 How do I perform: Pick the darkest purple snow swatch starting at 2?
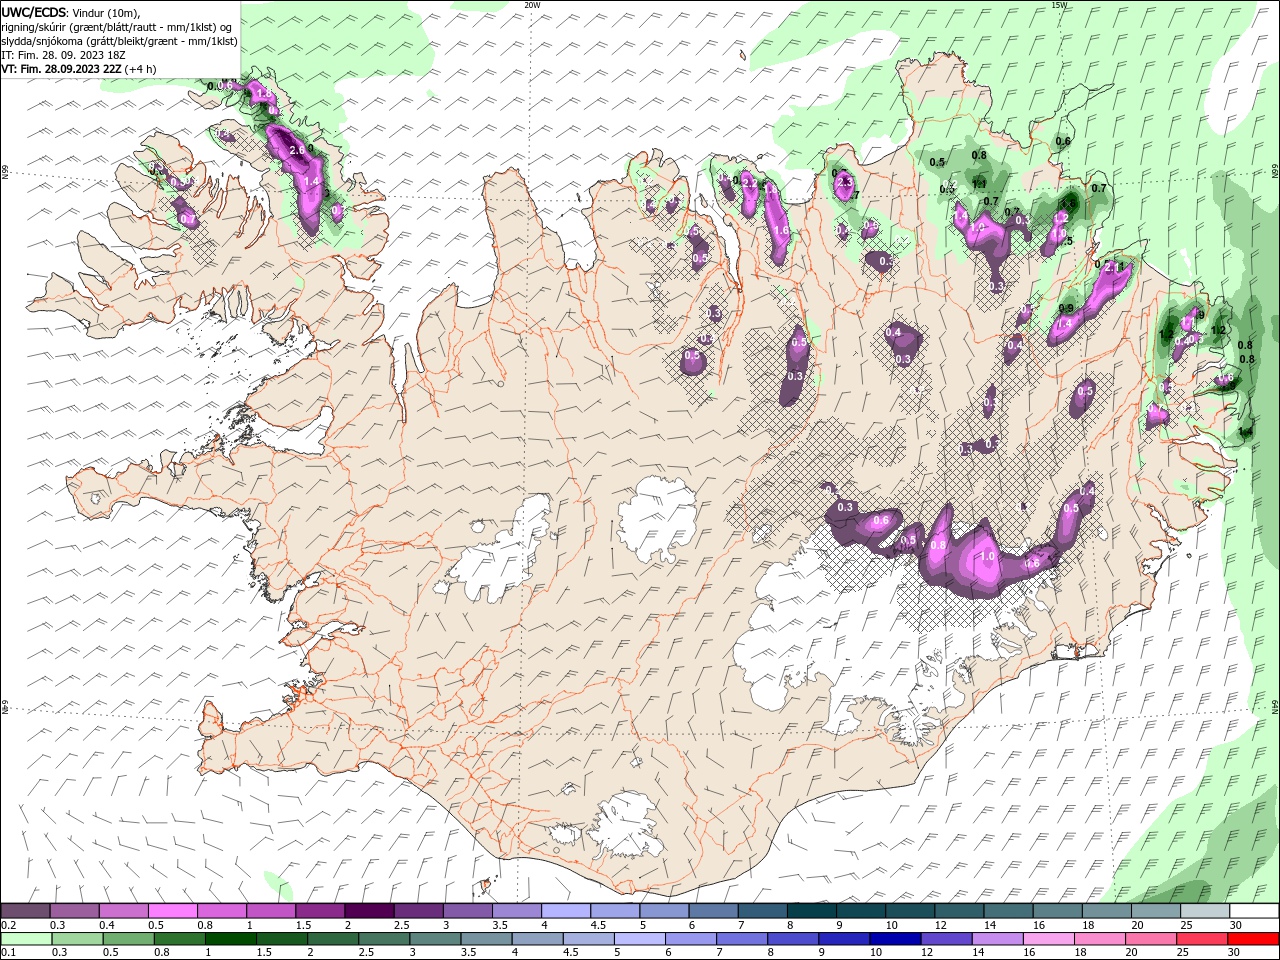[368, 911]
